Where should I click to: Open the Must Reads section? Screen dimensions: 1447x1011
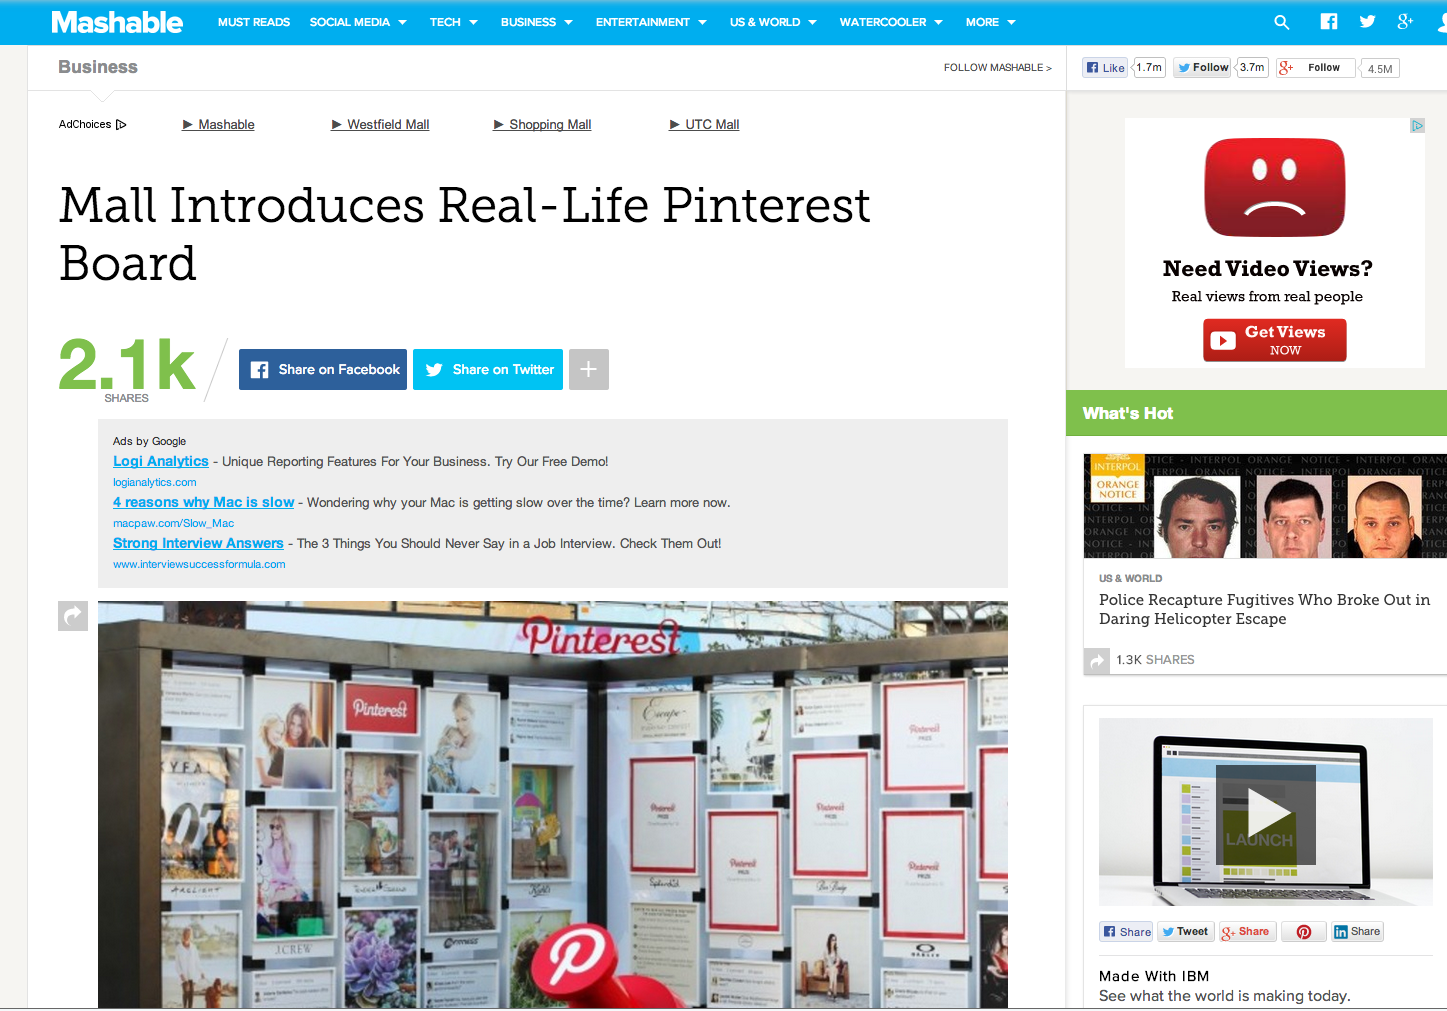pyautogui.click(x=254, y=22)
